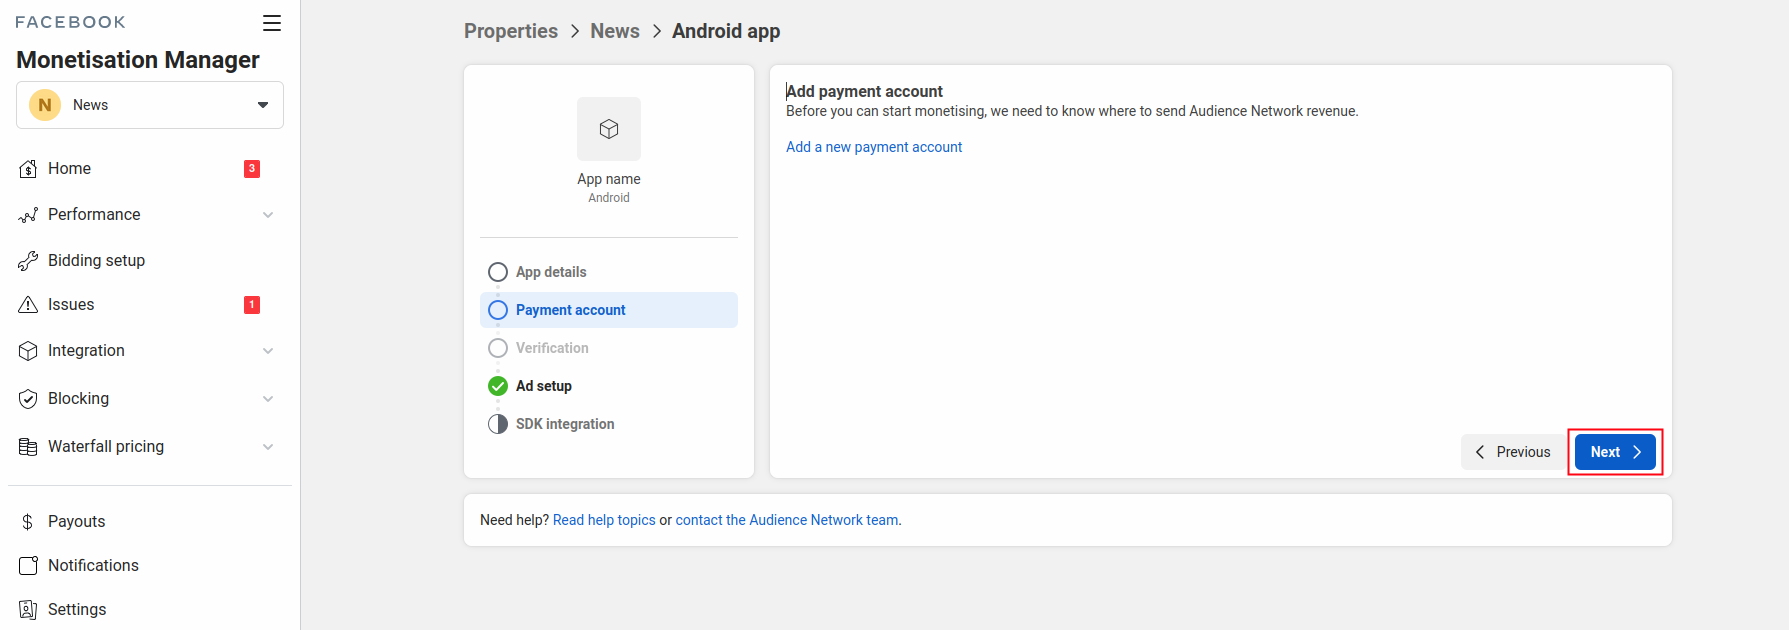
Task: Click the hamburger menu icon
Action: coord(271,23)
